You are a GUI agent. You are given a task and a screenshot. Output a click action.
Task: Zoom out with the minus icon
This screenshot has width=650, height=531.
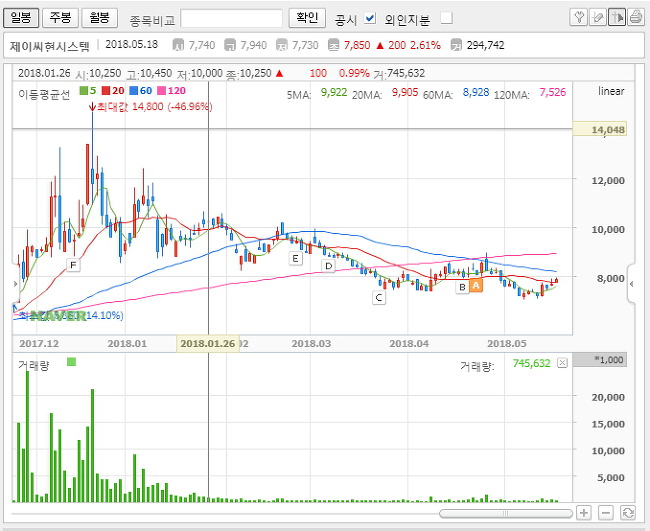pos(607,512)
